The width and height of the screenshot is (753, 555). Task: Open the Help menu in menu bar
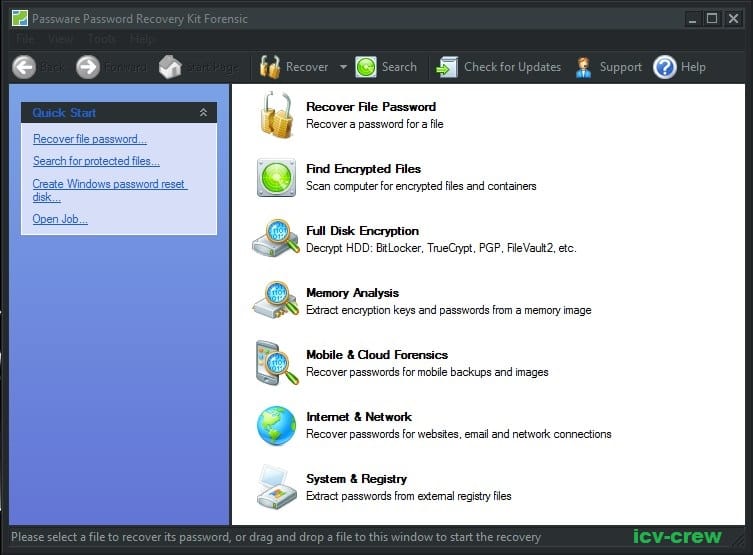click(x=141, y=39)
